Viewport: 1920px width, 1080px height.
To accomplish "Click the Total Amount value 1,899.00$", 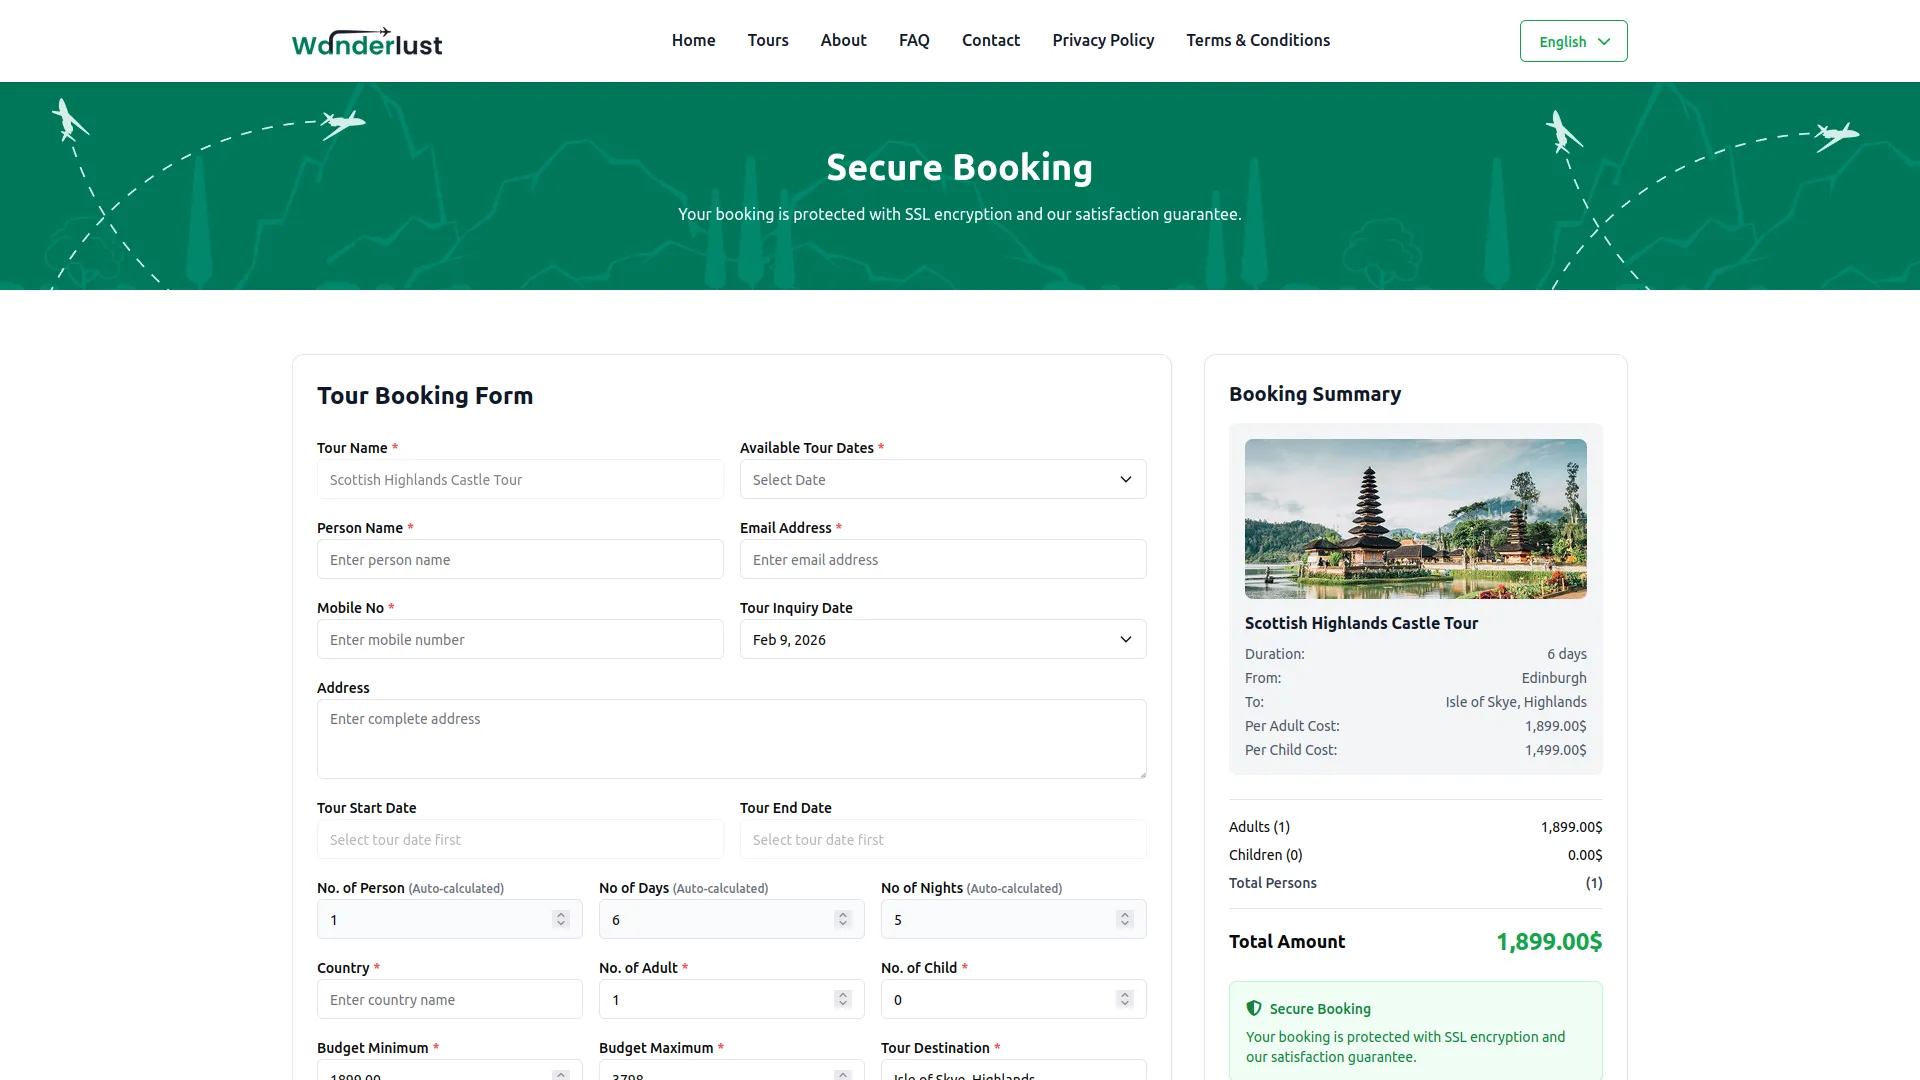I will tap(1549, 941).
